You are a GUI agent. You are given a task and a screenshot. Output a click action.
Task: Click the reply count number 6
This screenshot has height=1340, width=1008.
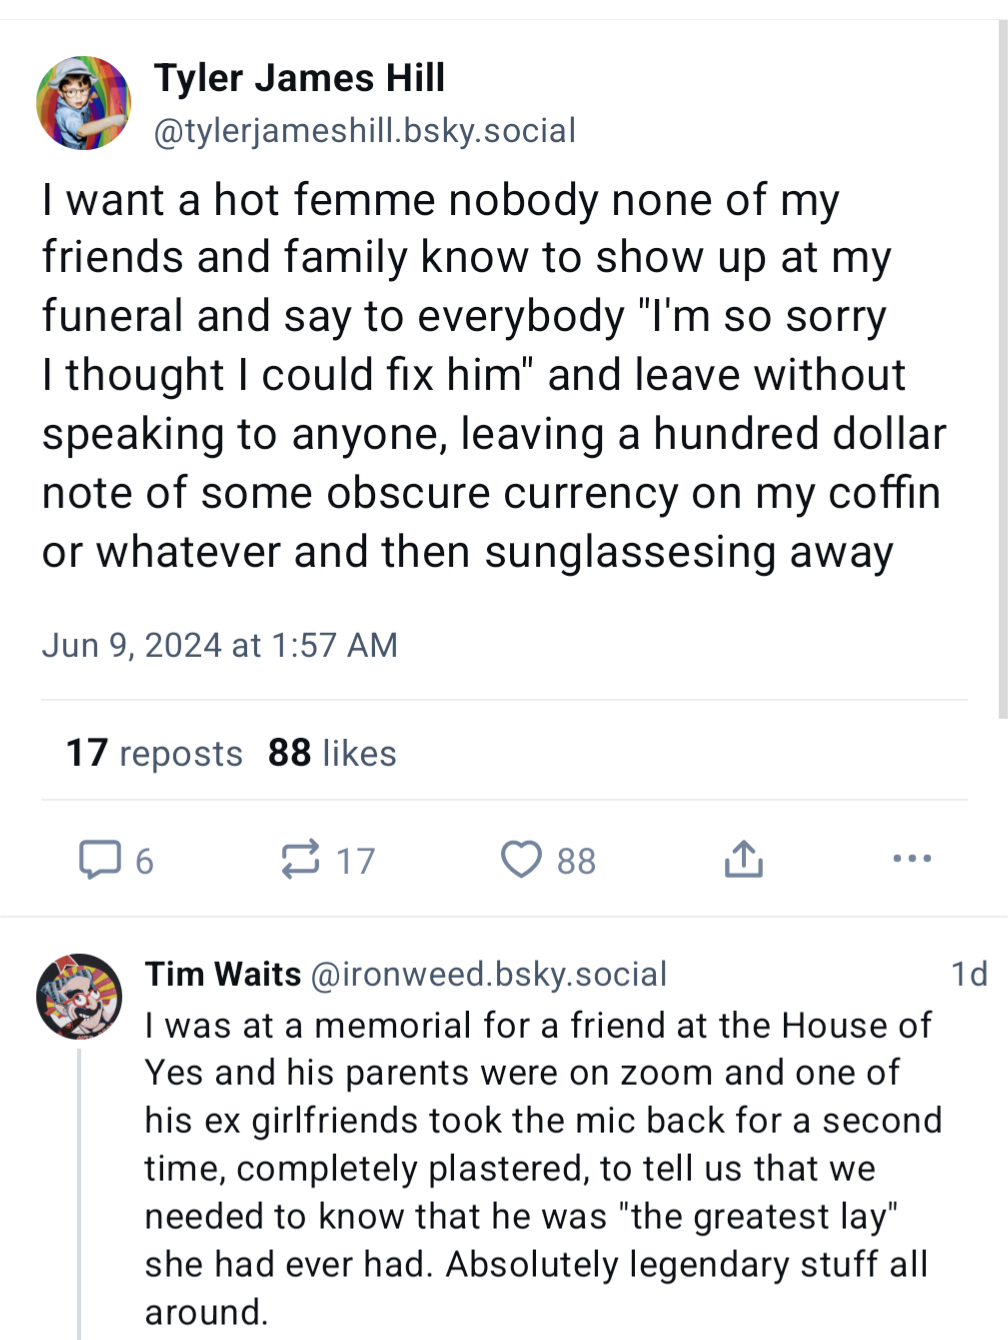click(145, 861)
